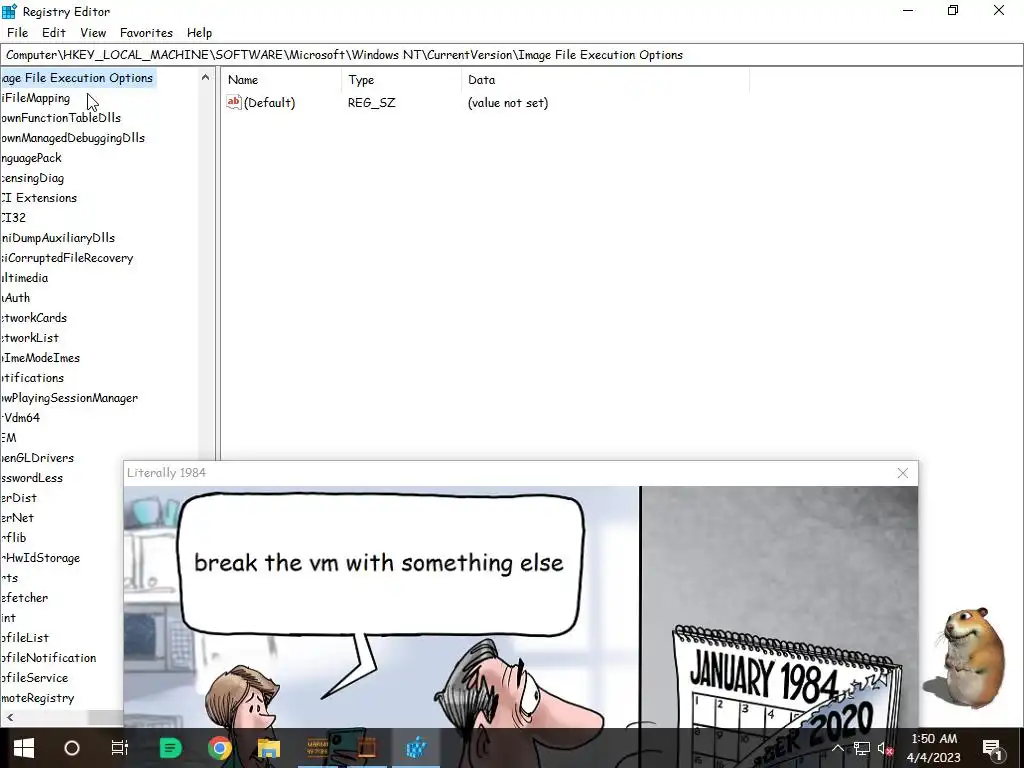Viewport: 1024px width, 768px height.
Task: Select the KnownManagedDebuggingDlls key
Action: [72, 138]
